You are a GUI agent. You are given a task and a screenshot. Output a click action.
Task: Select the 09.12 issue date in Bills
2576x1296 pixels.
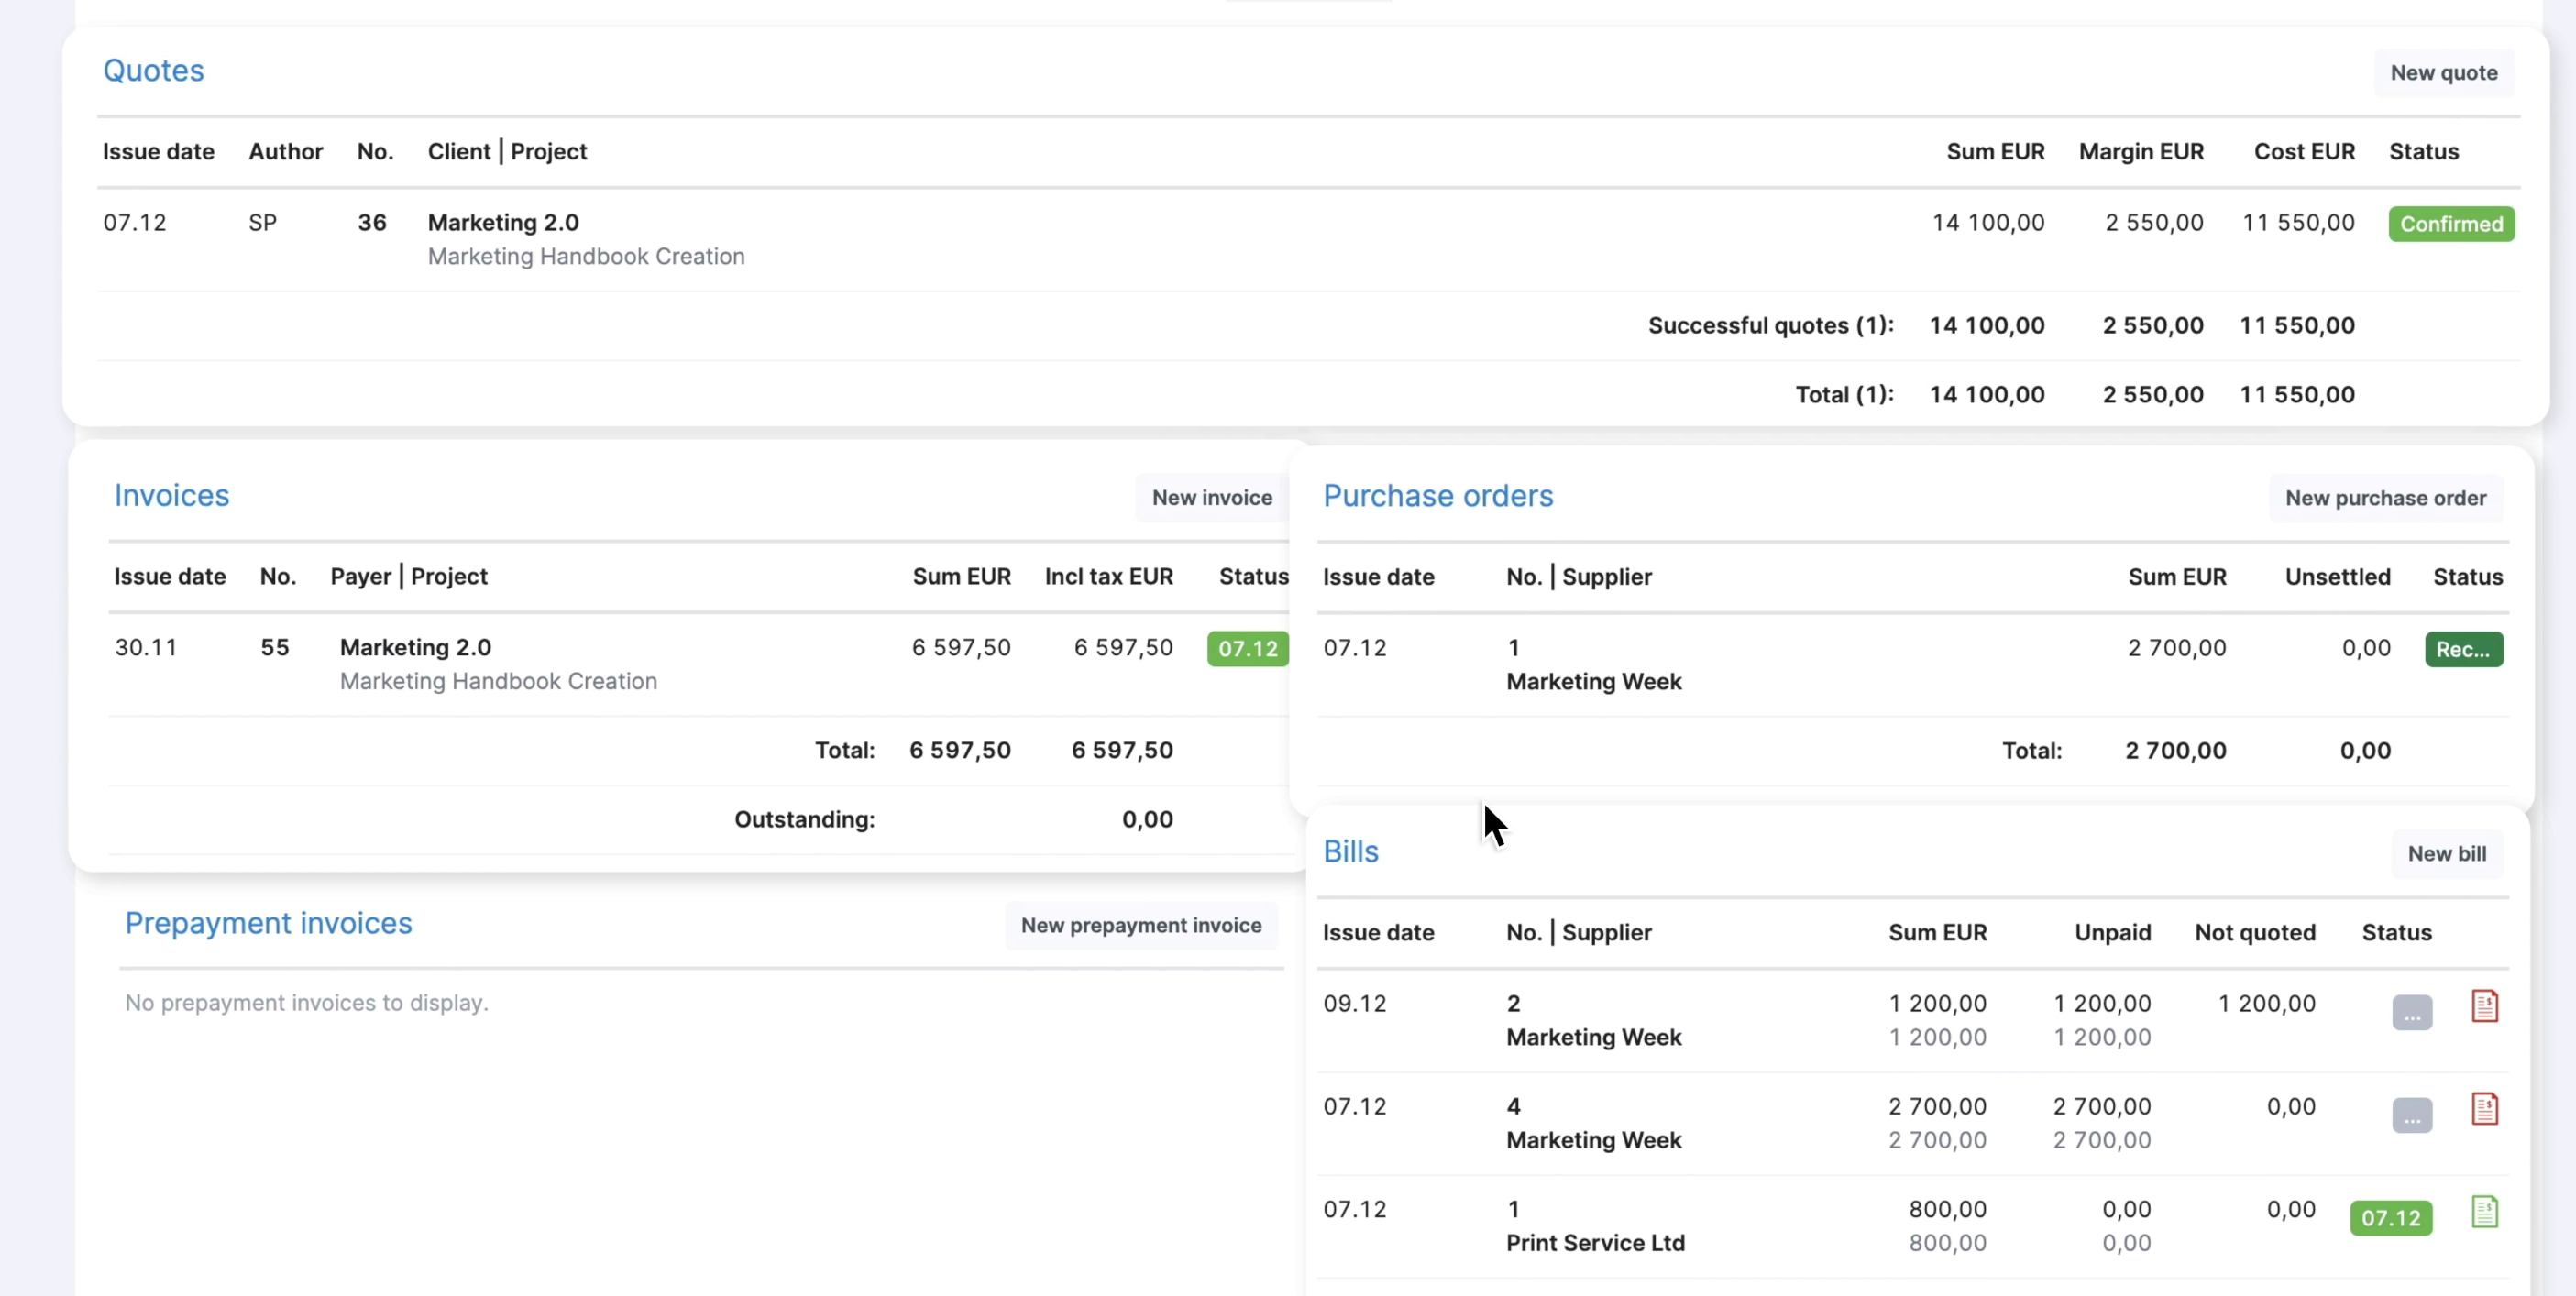point(1355,1004)
